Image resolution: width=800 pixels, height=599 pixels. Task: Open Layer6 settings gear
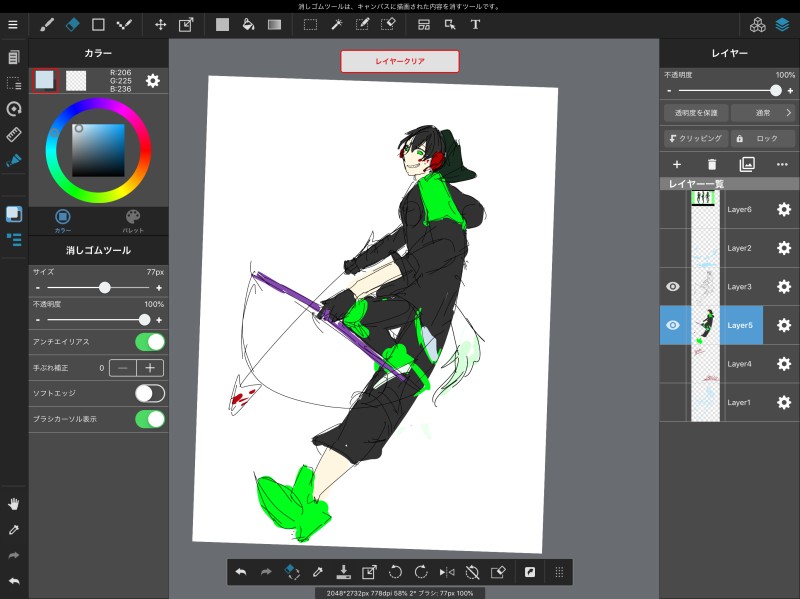click(x=784, y=209)
